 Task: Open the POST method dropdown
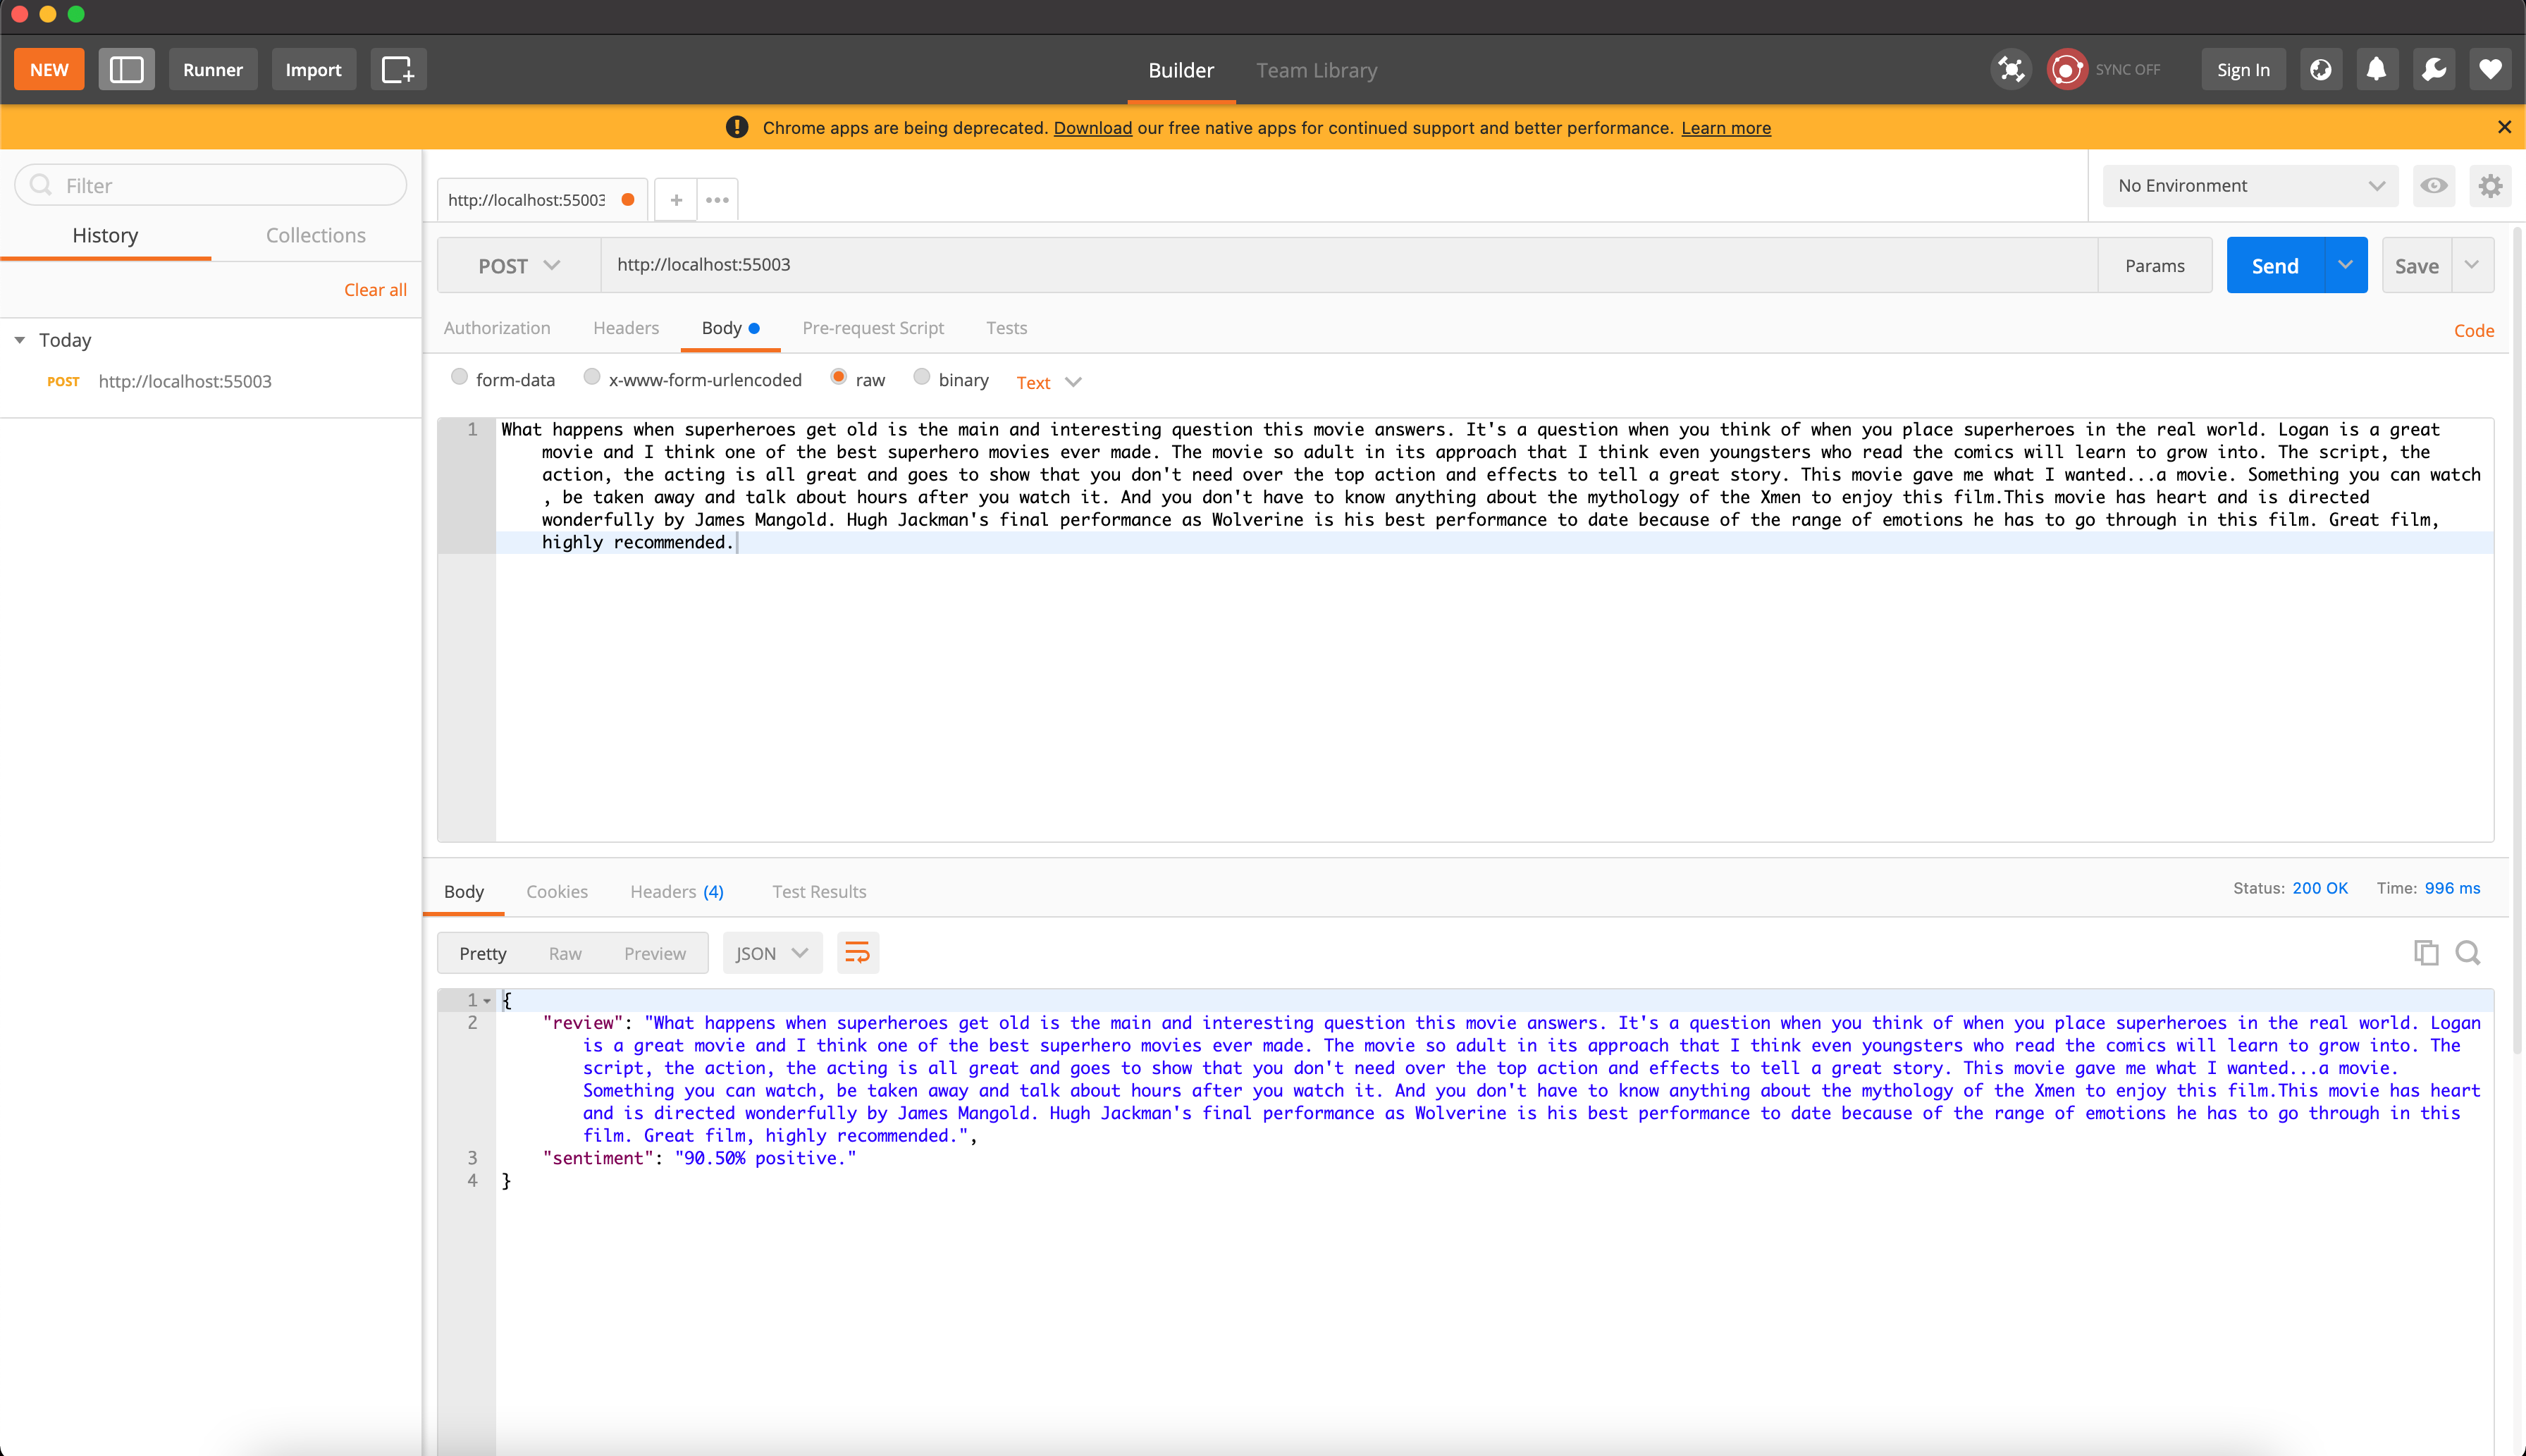519,266
